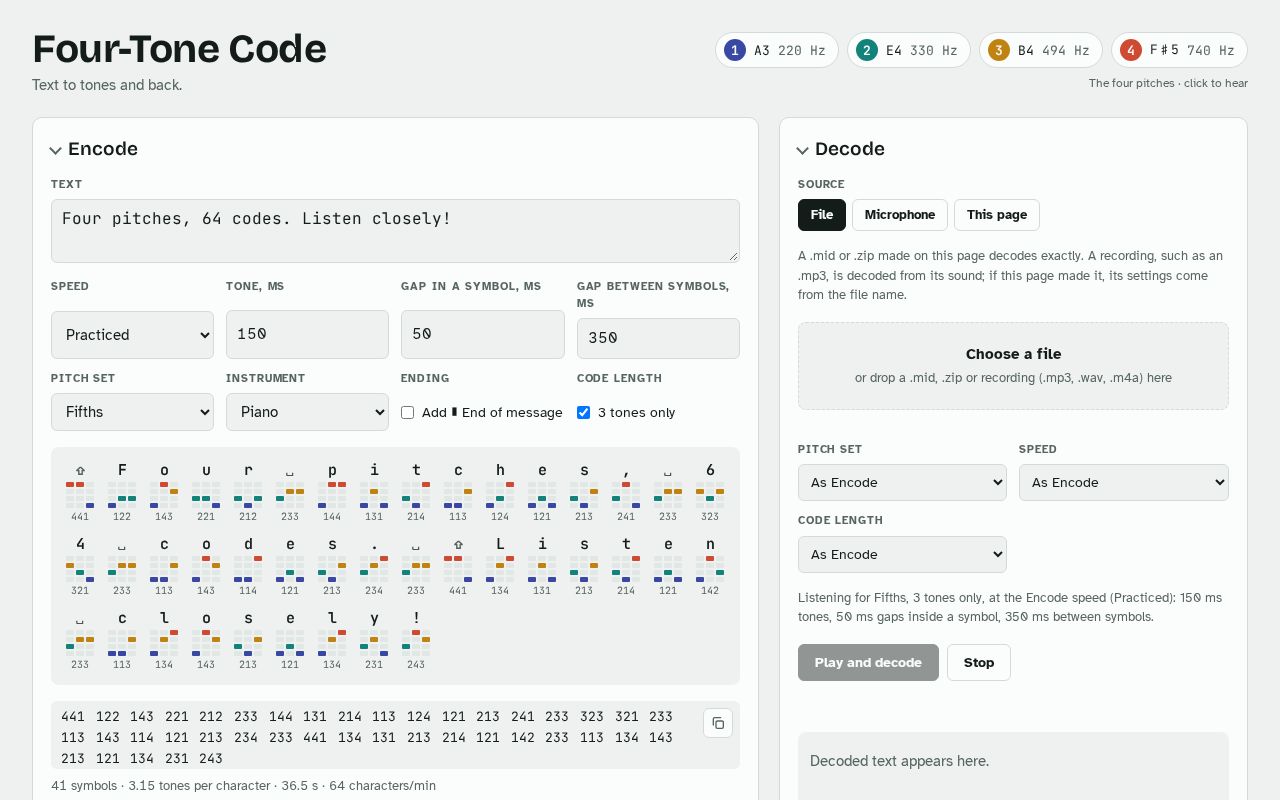Click the r symbol with code 212
Image resolution: width=1280 pixels, height=800 pixels.
pyautogui.click(x=248, y=492)
